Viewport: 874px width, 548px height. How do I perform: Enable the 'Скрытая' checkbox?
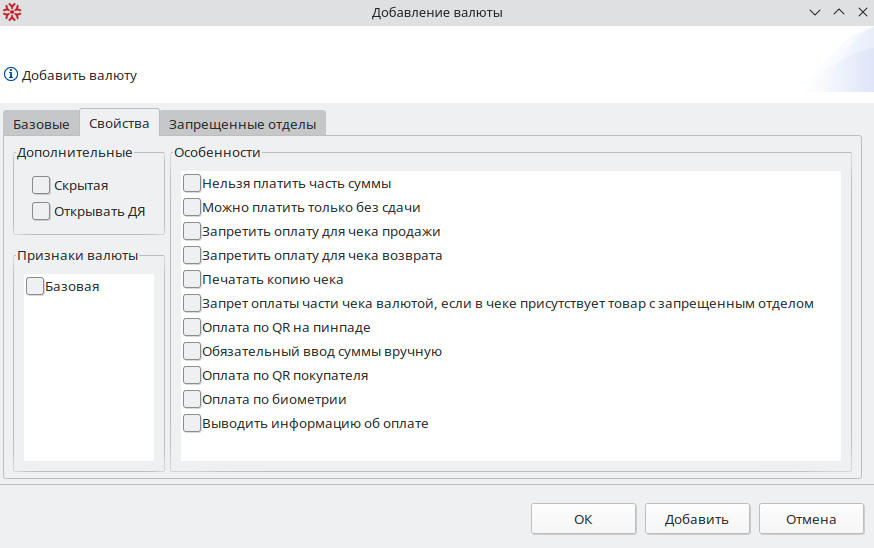tap(41, 185)
